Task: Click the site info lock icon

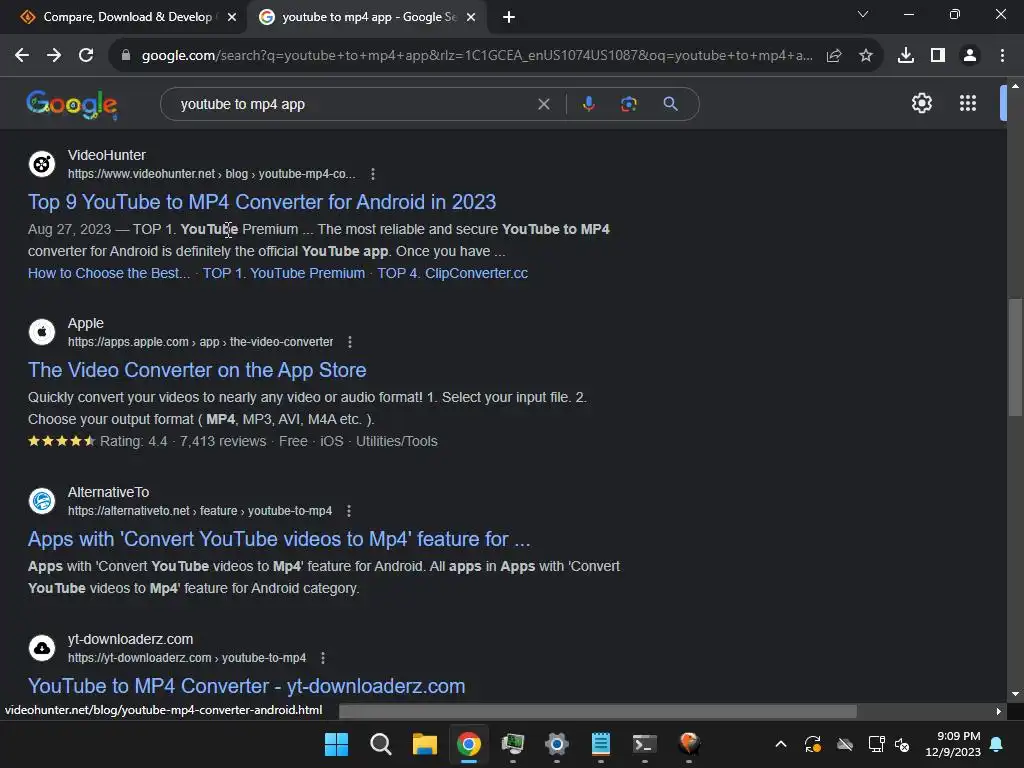Action: 125,56
